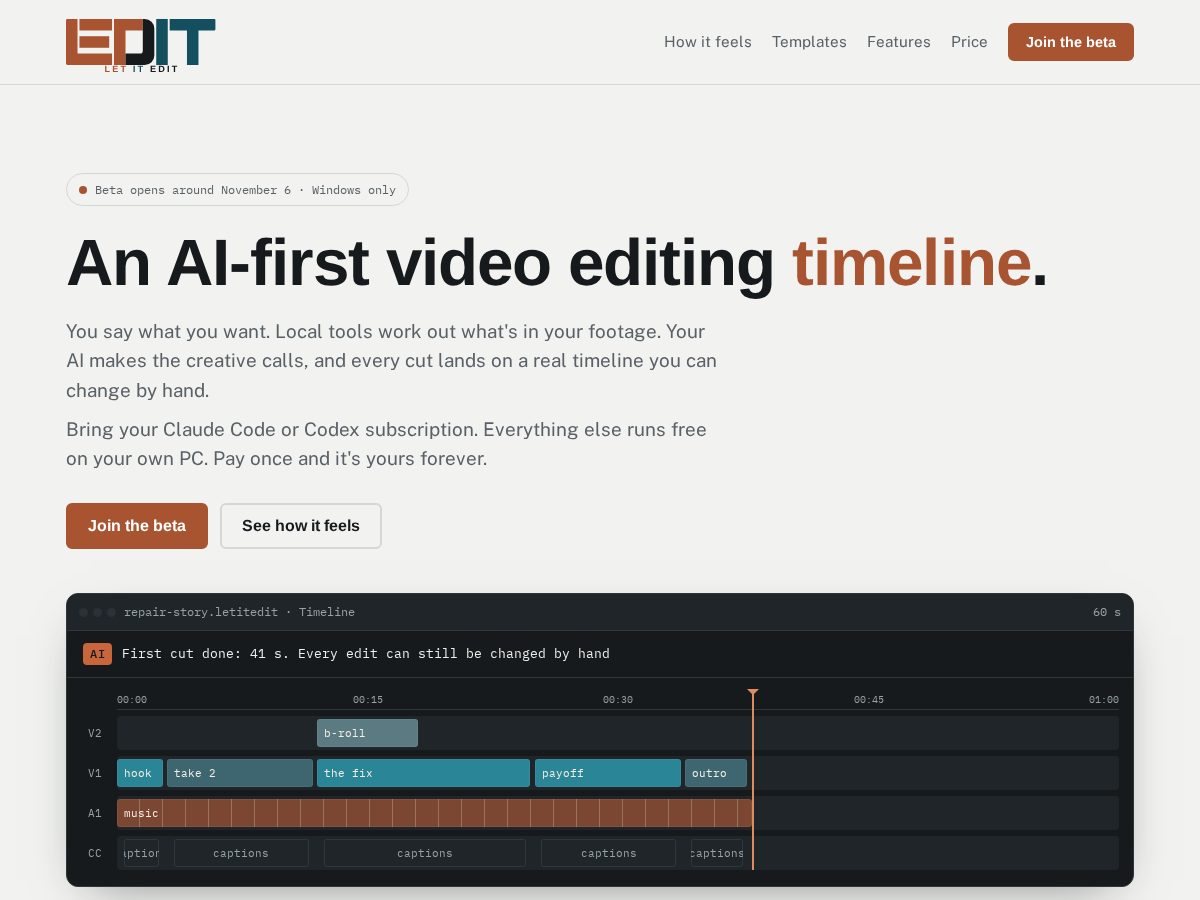Select captions block under outro
Screen dimensions: 1200x900
(x=717, y=853)
